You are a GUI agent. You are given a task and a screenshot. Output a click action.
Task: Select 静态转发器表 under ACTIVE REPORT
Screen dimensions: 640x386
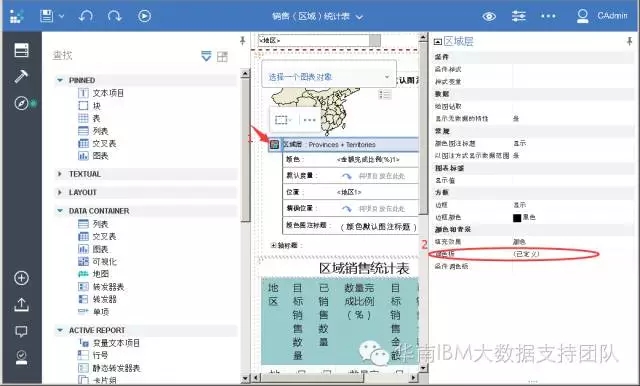pyautogui.click(x=109, y=368)
